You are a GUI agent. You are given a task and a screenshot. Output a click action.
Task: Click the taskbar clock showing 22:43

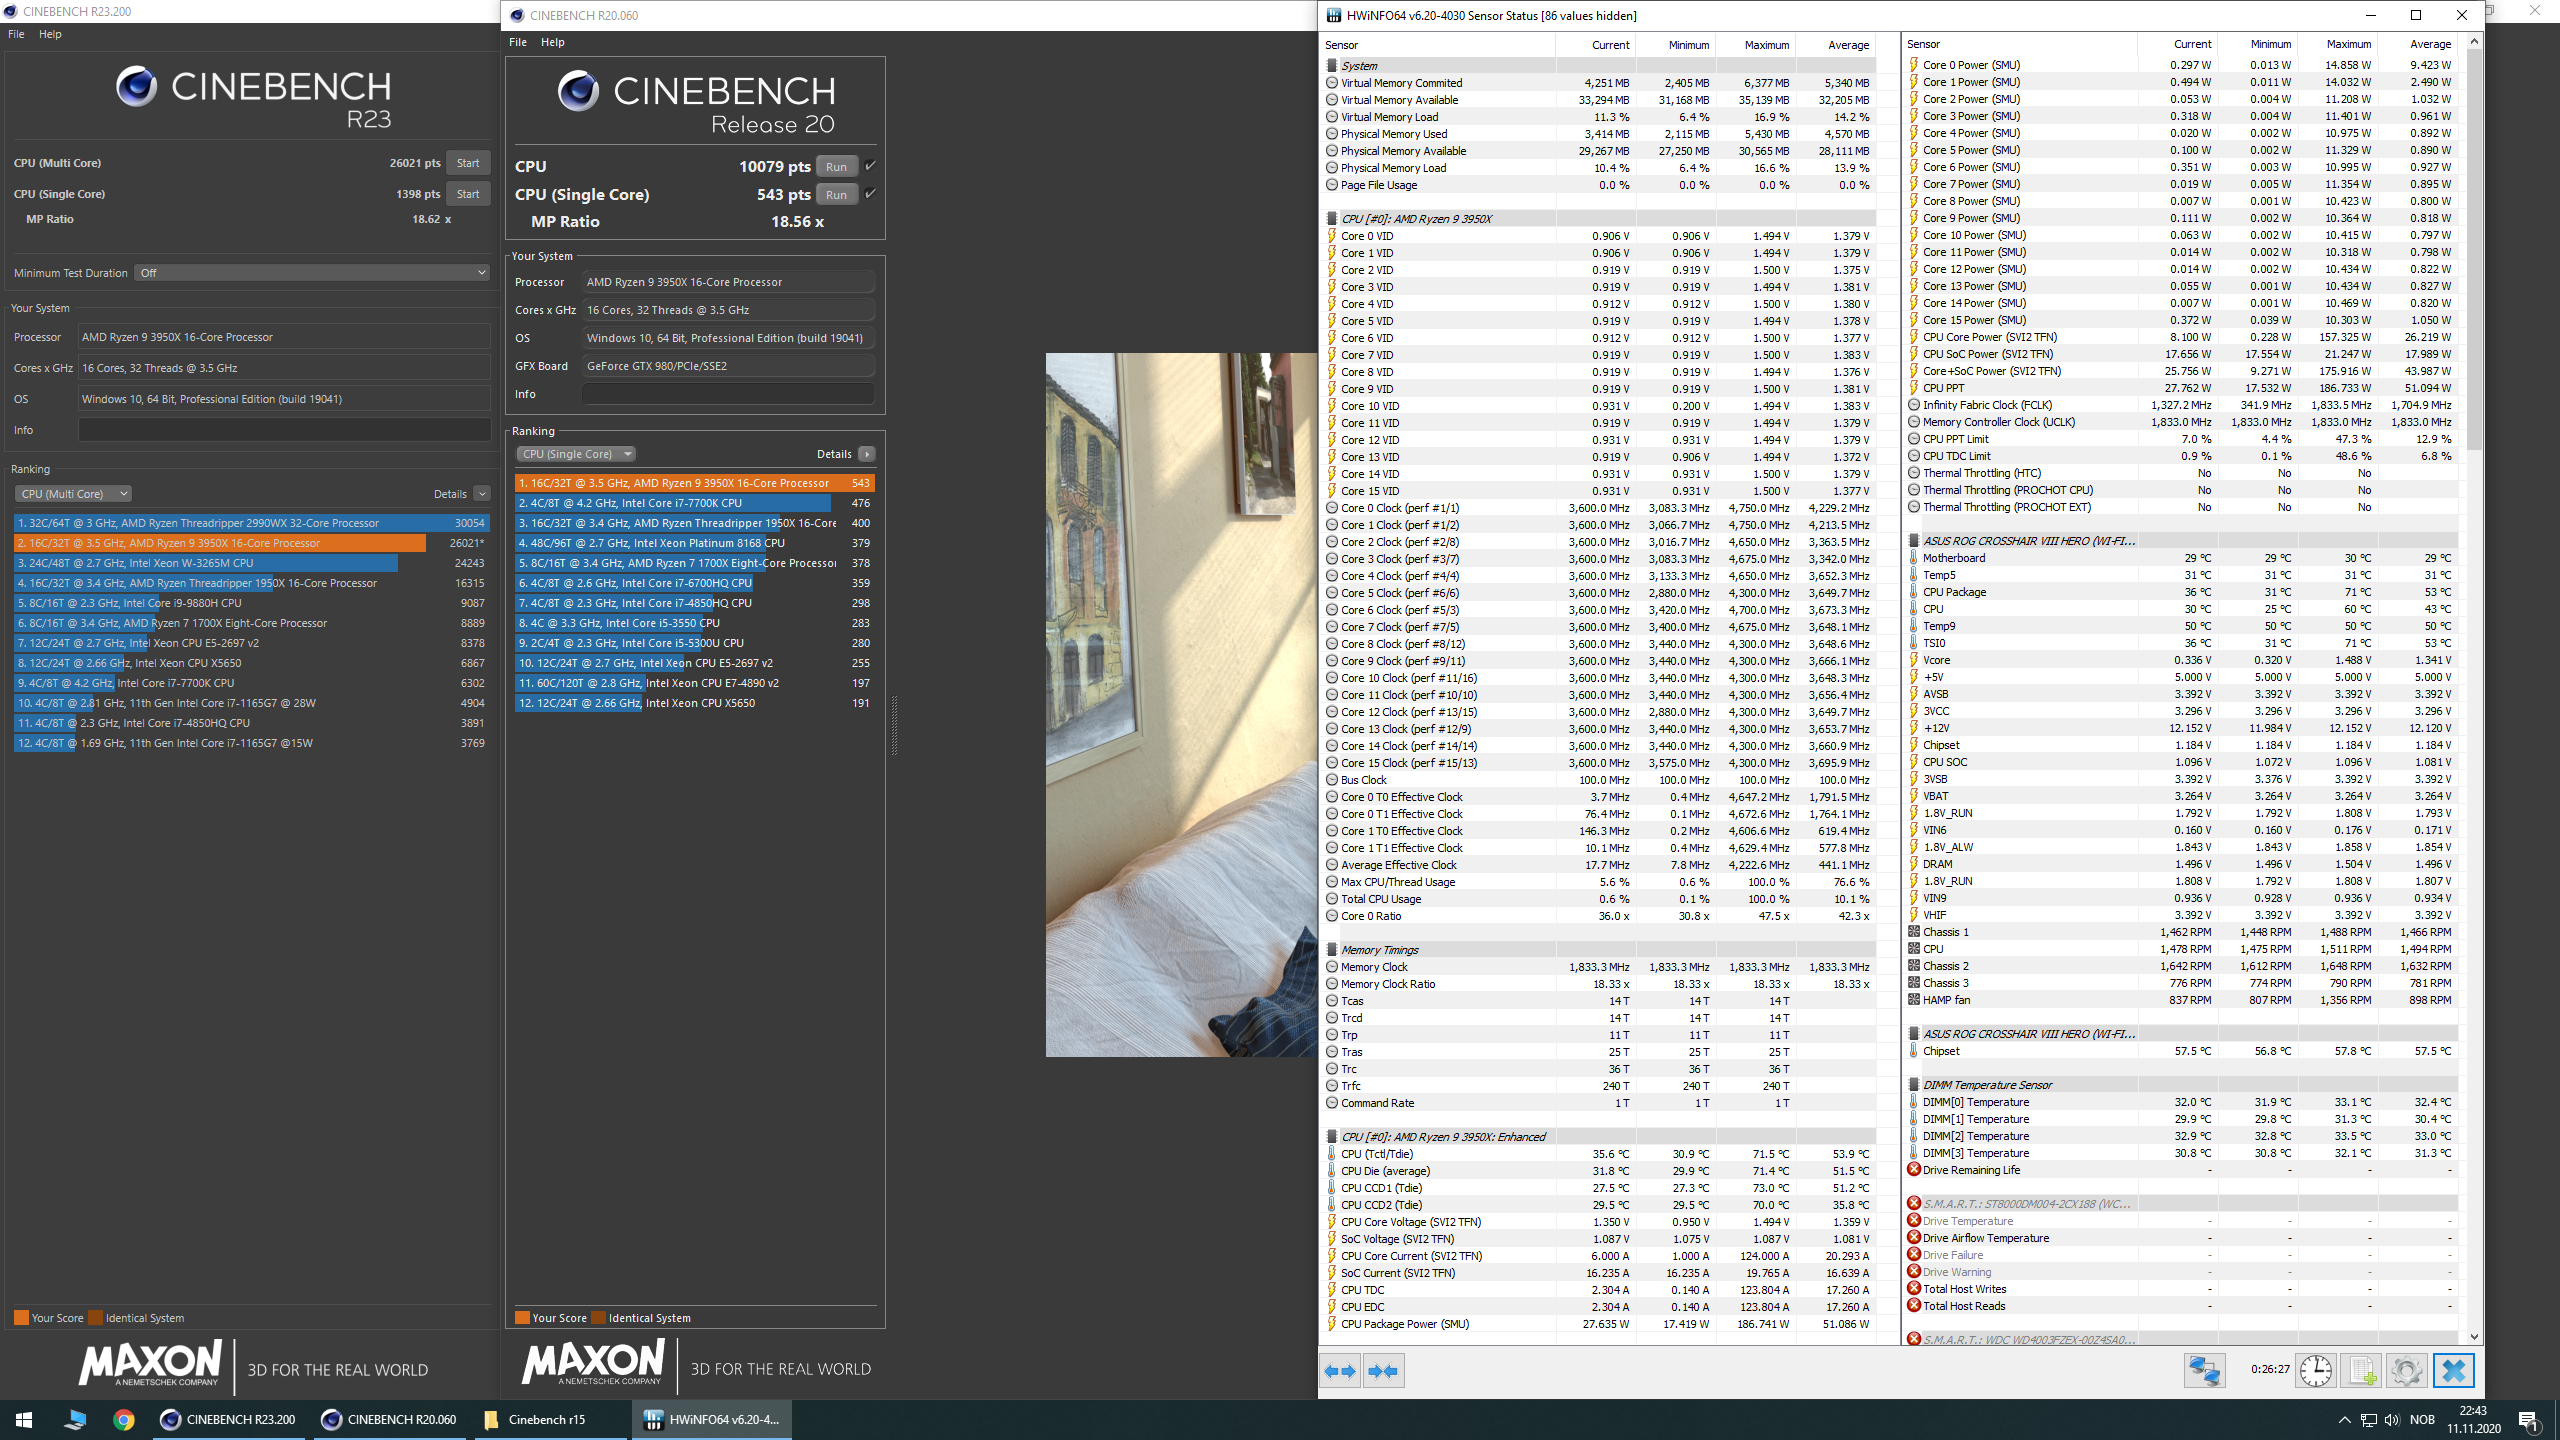click(x=2473, y=1420)
